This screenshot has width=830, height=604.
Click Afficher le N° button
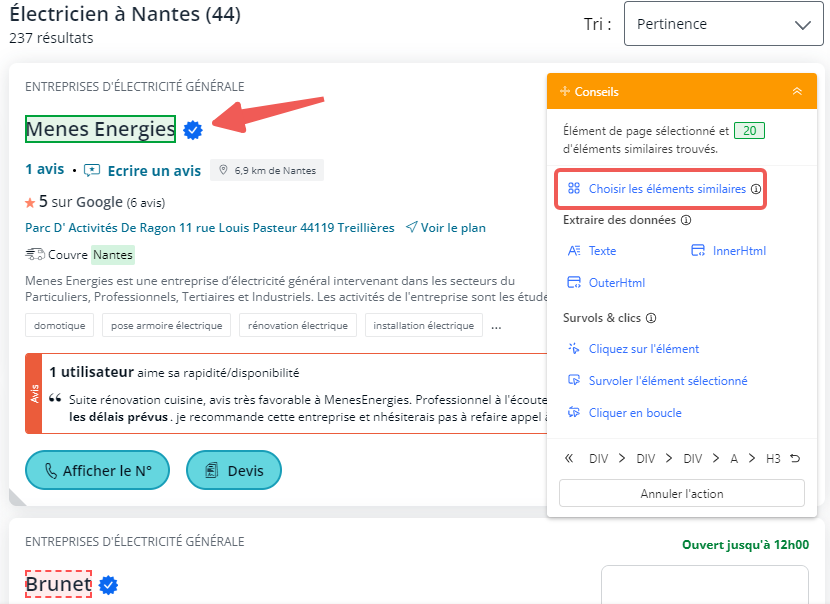point(97,470)
